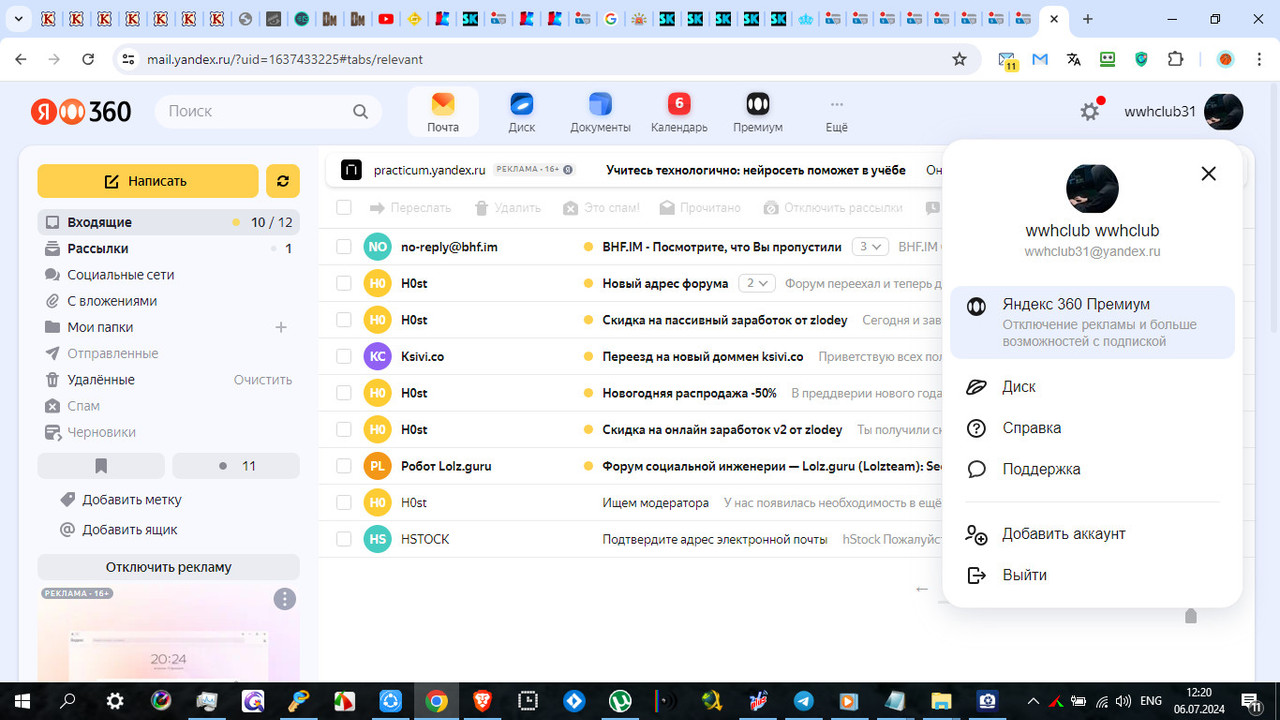This screenshot has width=1280, height=720.
Task: Select Справка in account menu
Action: pyautogui.click(x=1092, y=428)
